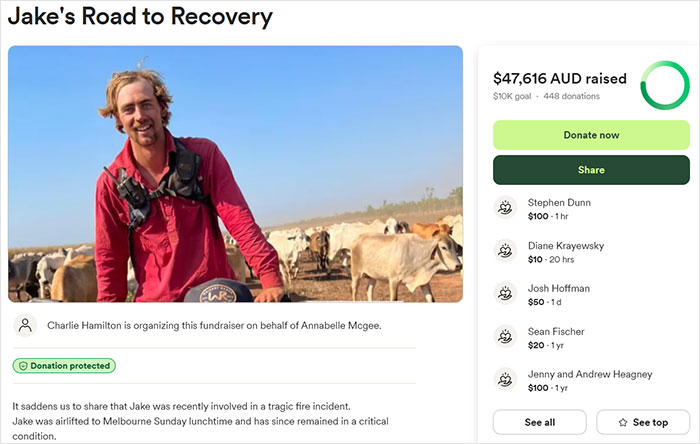Donate now to the fundraiser
The height and width of the screenshot is (444, 700).
(591, 135)
